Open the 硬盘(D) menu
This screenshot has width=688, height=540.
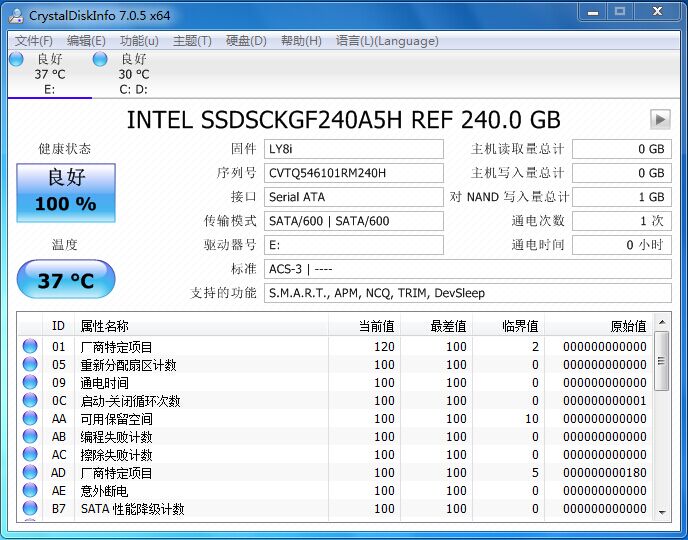coord(246,41)
